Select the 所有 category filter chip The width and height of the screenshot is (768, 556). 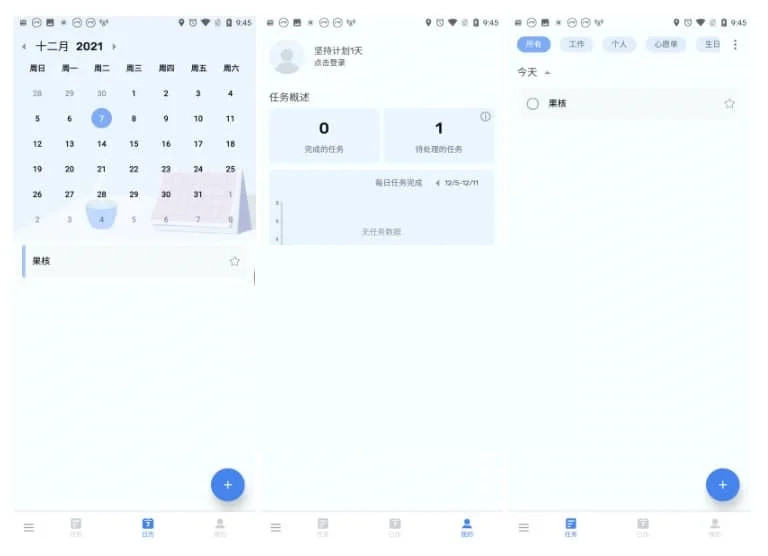pos(533,45)
